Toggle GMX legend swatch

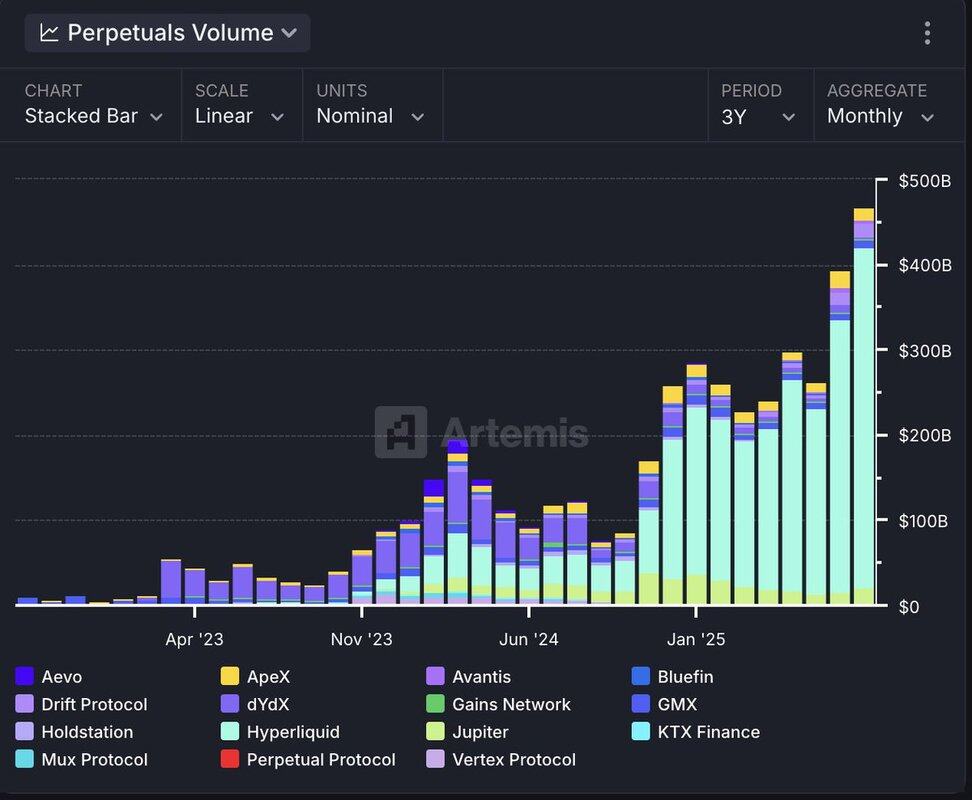(x=640, y=704)
